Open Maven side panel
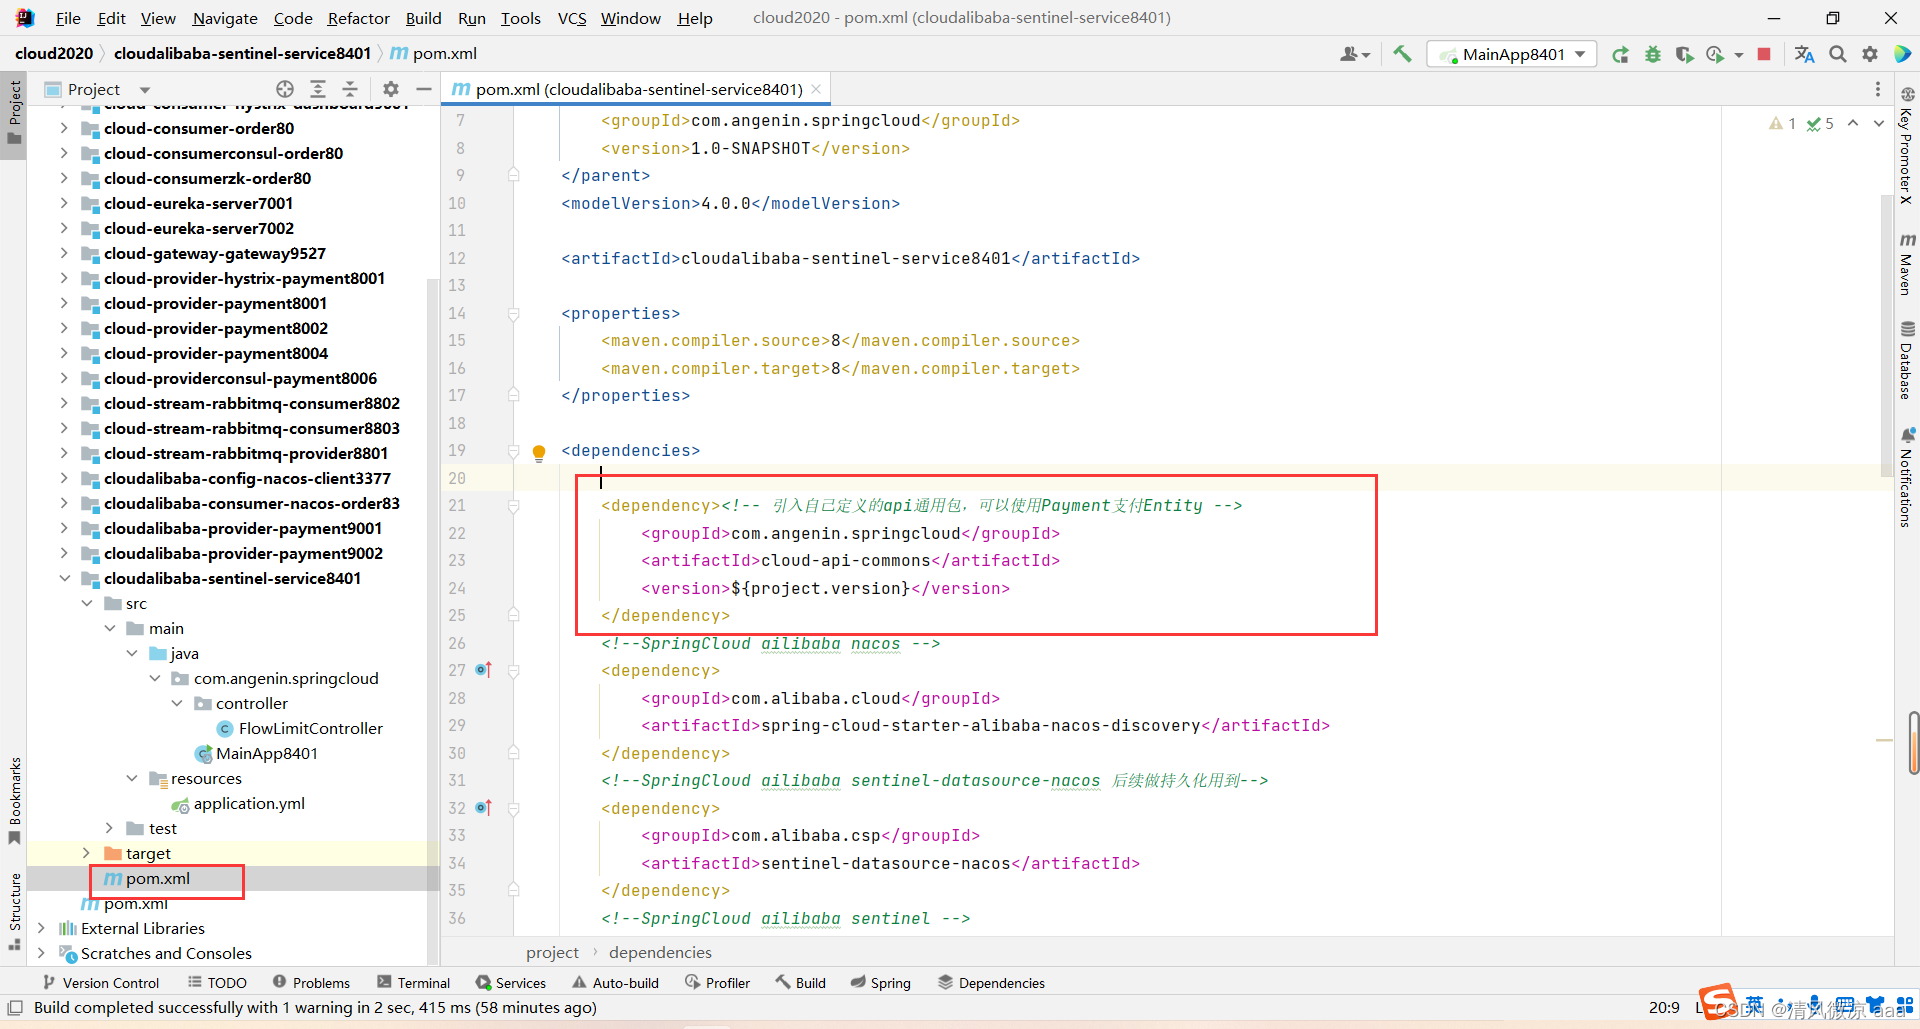Image resolution: width=1920 pixels, height=1029 pixels. click(1907, 264)
